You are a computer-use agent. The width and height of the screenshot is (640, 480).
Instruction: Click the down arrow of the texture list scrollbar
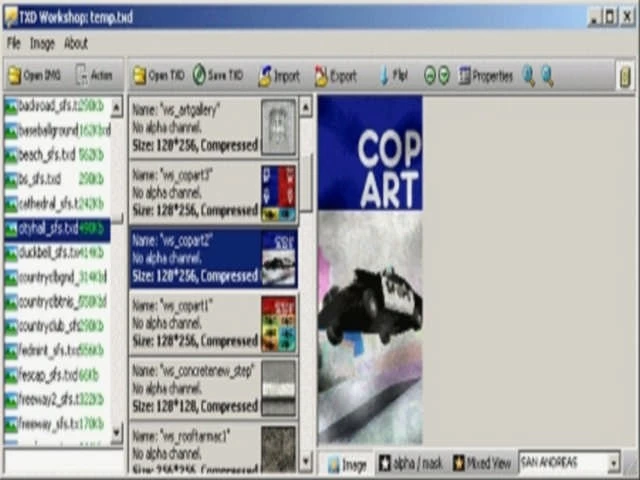click(306, 462)
